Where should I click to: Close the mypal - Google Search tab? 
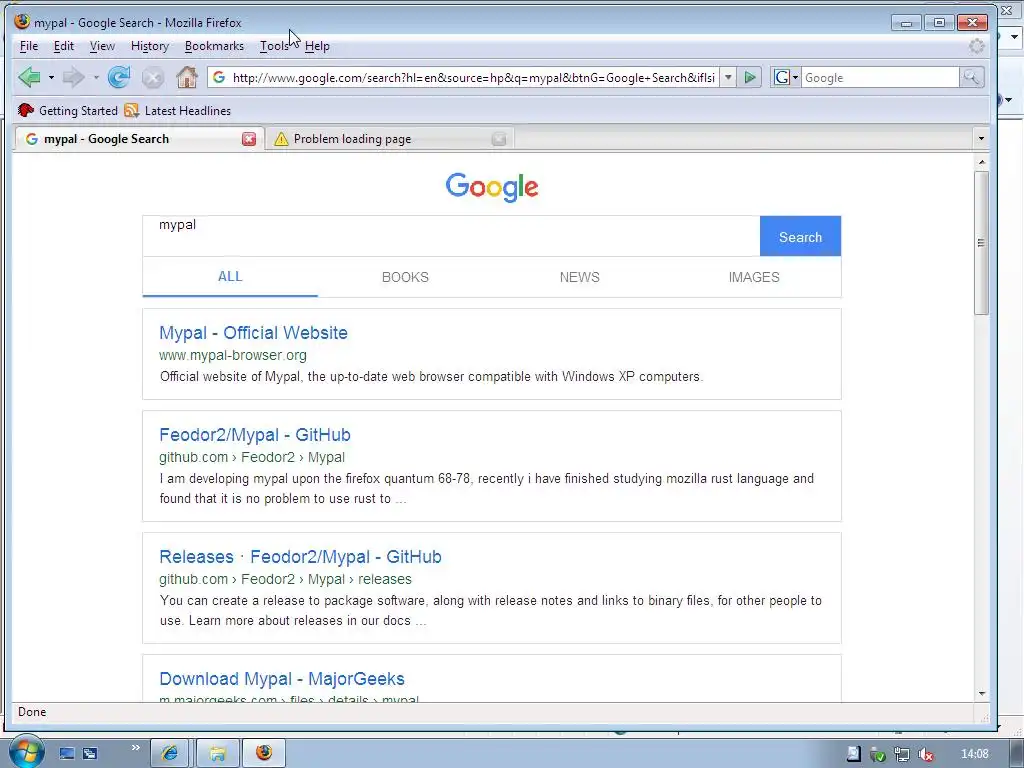click(x=249, y=138)
